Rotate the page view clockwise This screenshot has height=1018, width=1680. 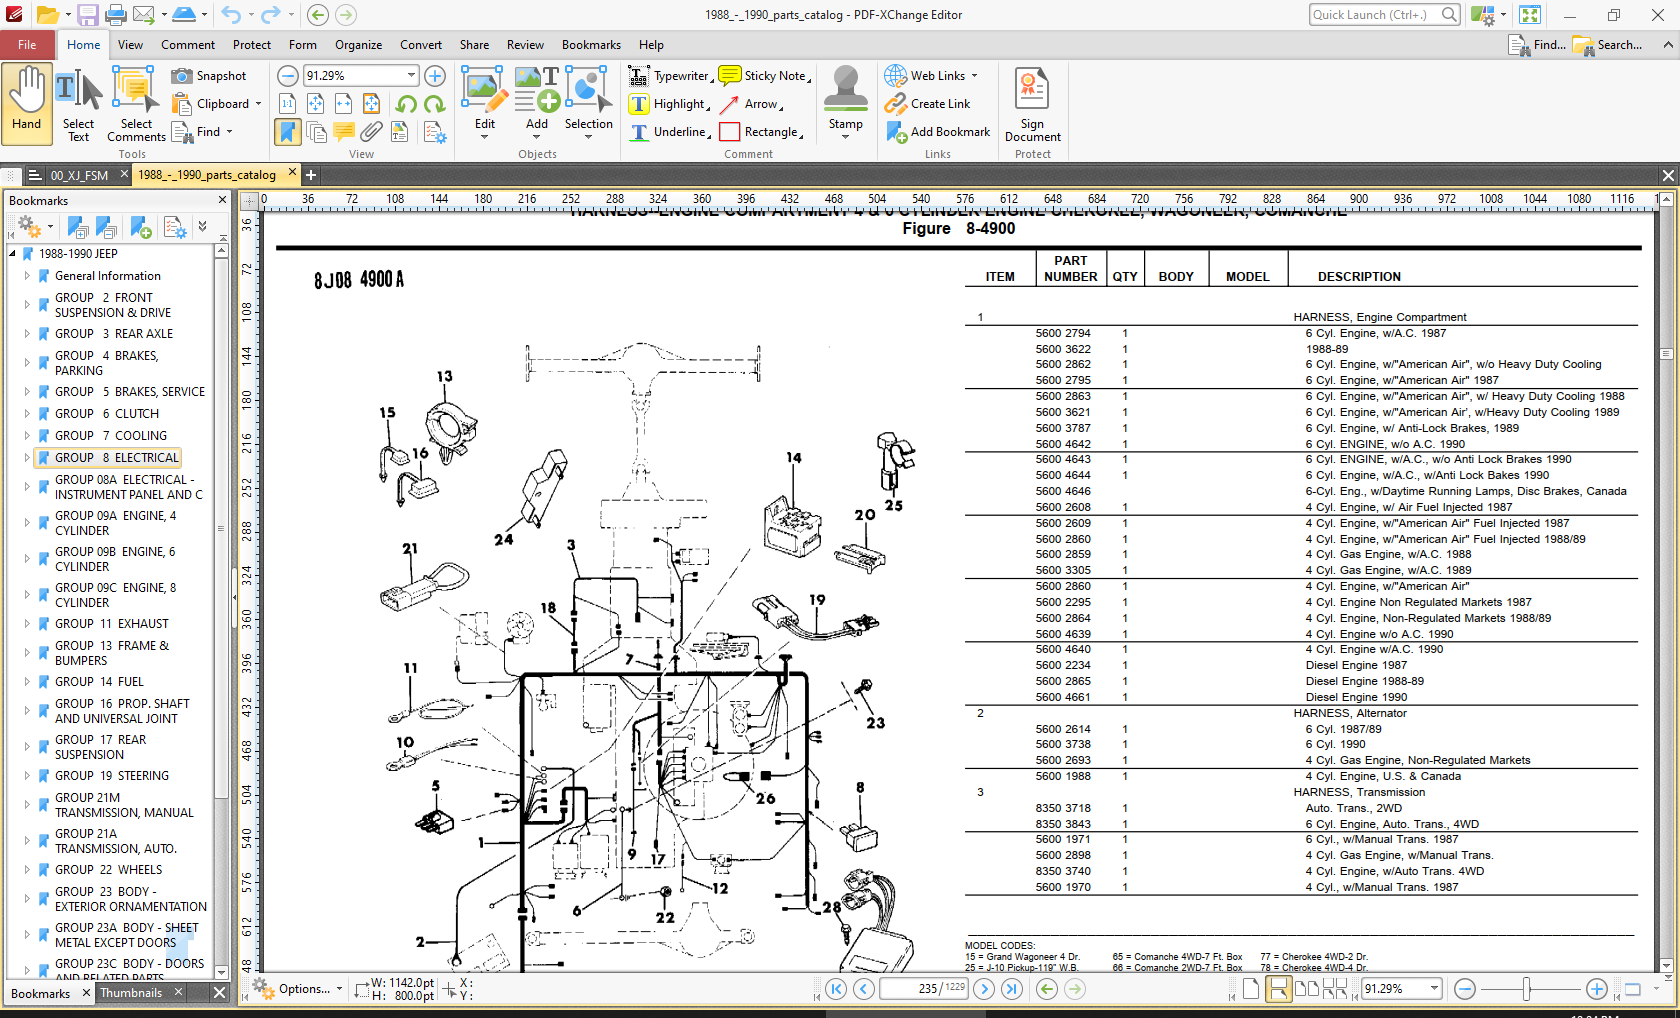(x=434, y=104)
